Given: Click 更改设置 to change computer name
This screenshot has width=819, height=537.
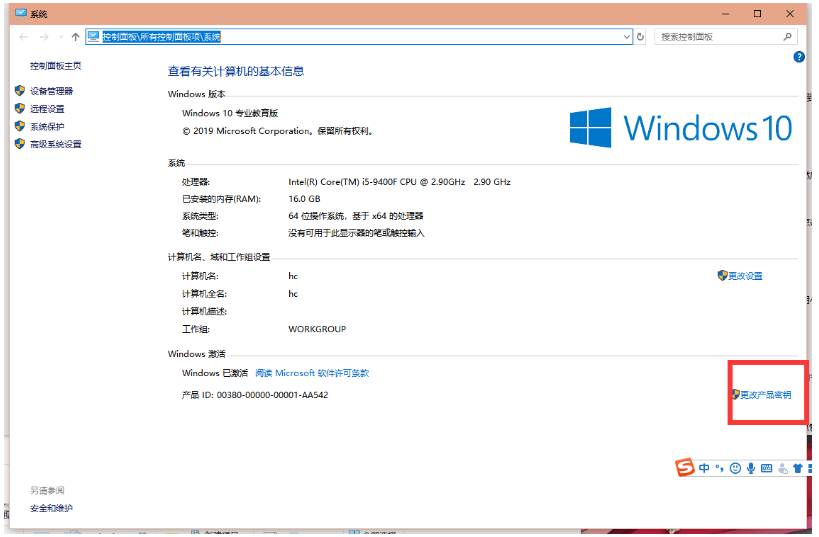Looking at the screenshot, I should (744, 276).
